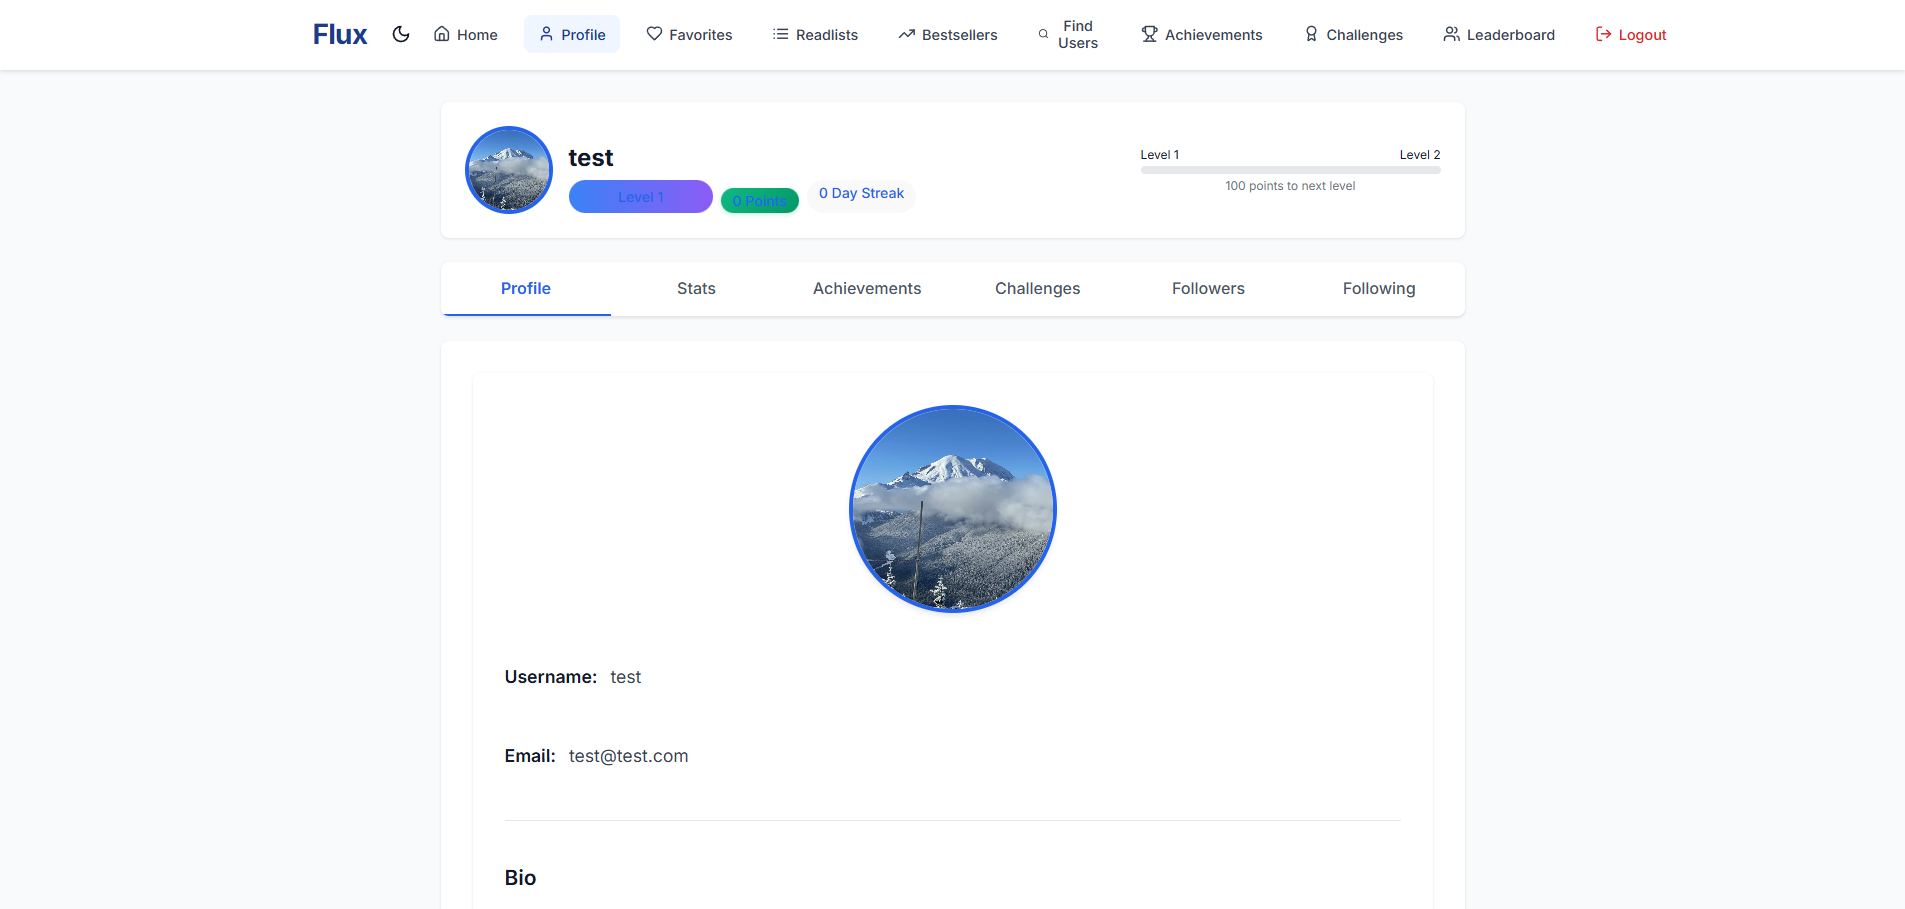
Task: Select the Following tab
Action: [x=1379, y=288]
